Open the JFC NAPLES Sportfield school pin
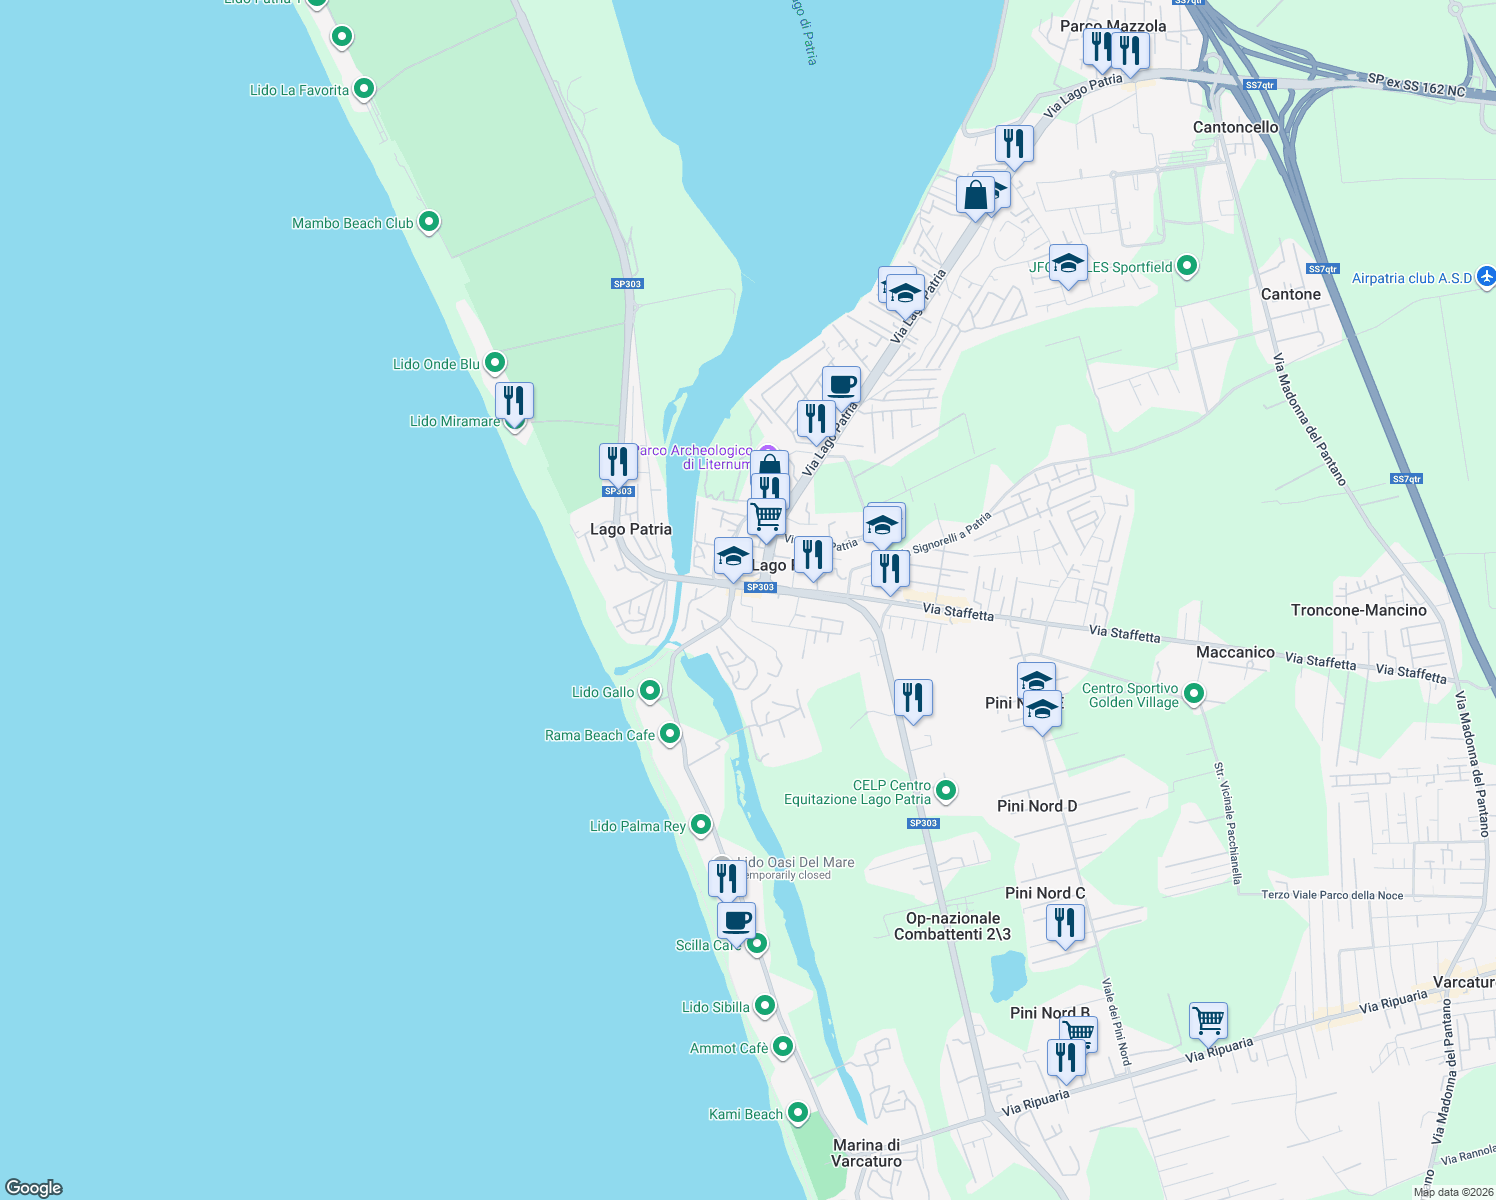The width and height of the screenshot is (1496, 1200). [1068, 264]
